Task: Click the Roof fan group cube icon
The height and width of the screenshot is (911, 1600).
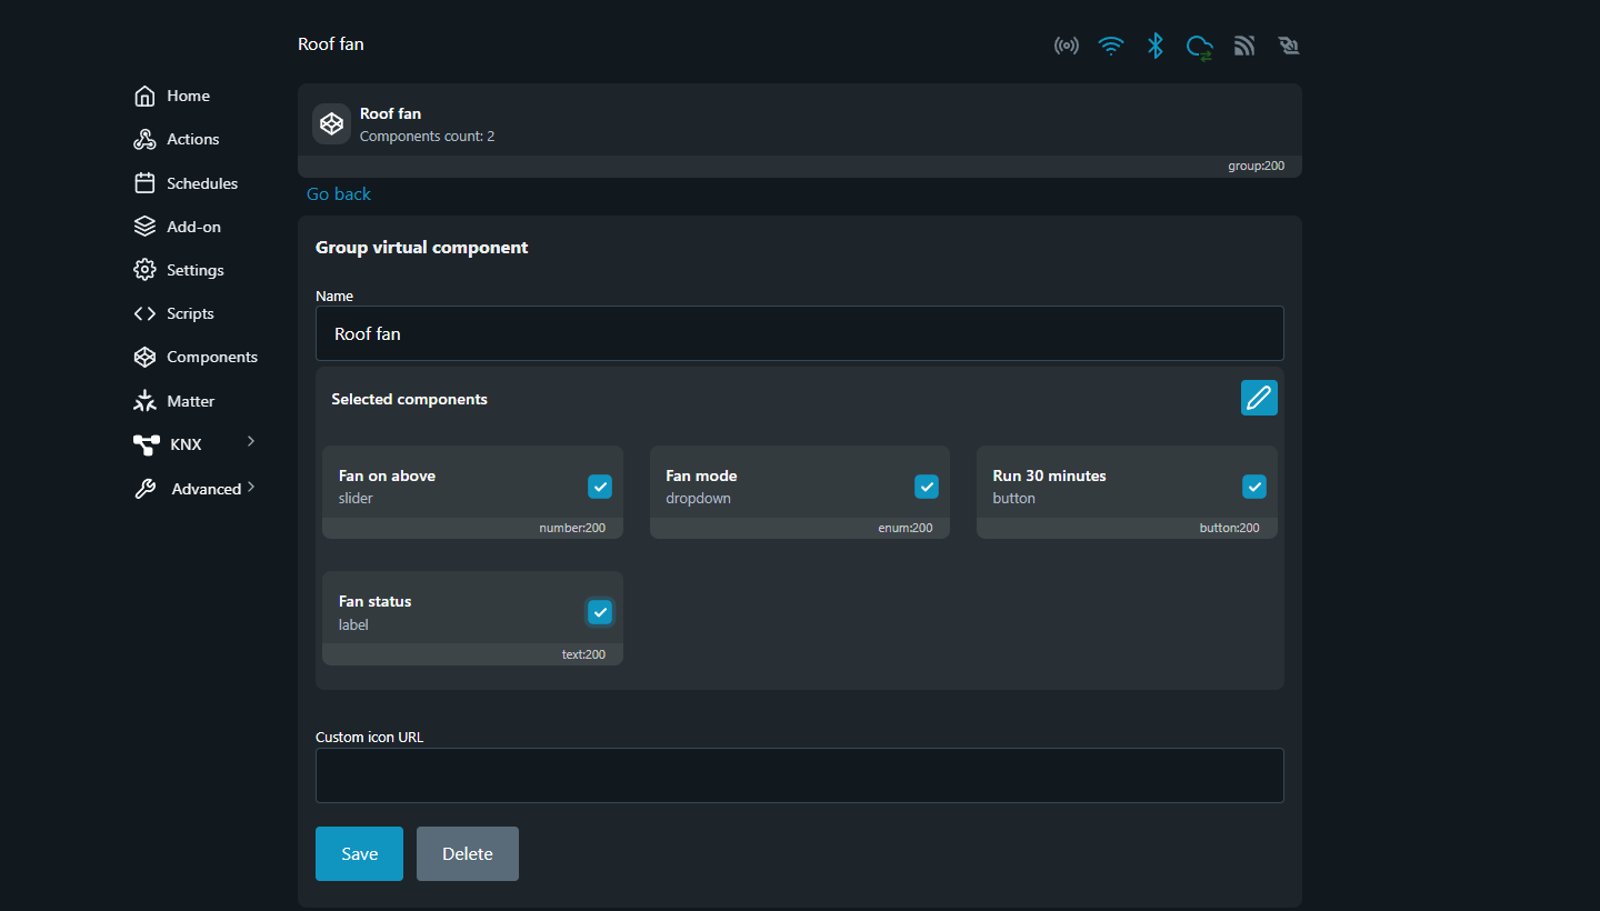Action: 332,124
